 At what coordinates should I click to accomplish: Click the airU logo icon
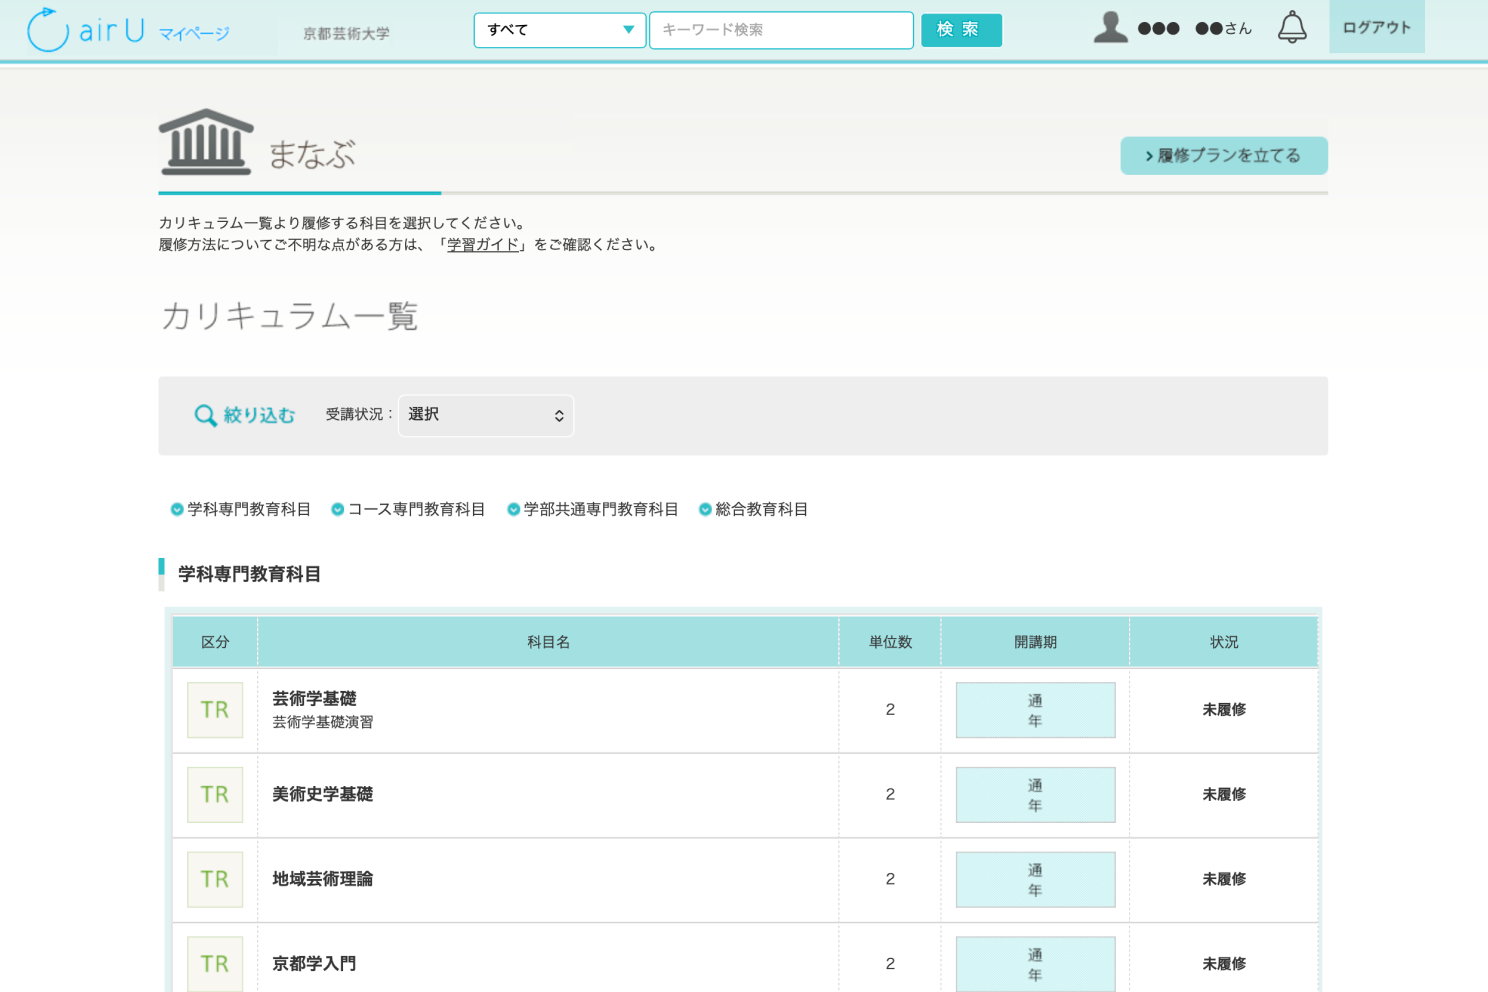(x=48, y=29)
